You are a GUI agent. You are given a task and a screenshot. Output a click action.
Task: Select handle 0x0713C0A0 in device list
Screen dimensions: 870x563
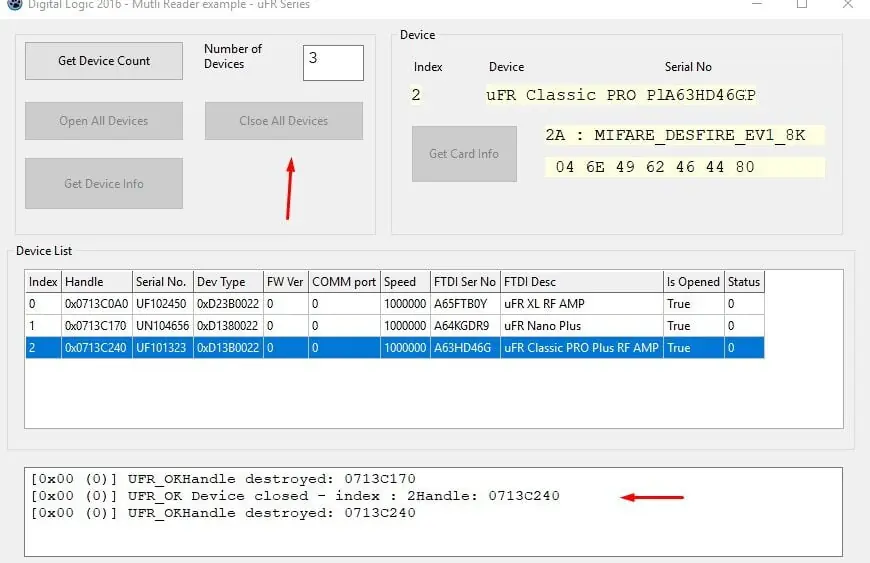click(97, 304)
